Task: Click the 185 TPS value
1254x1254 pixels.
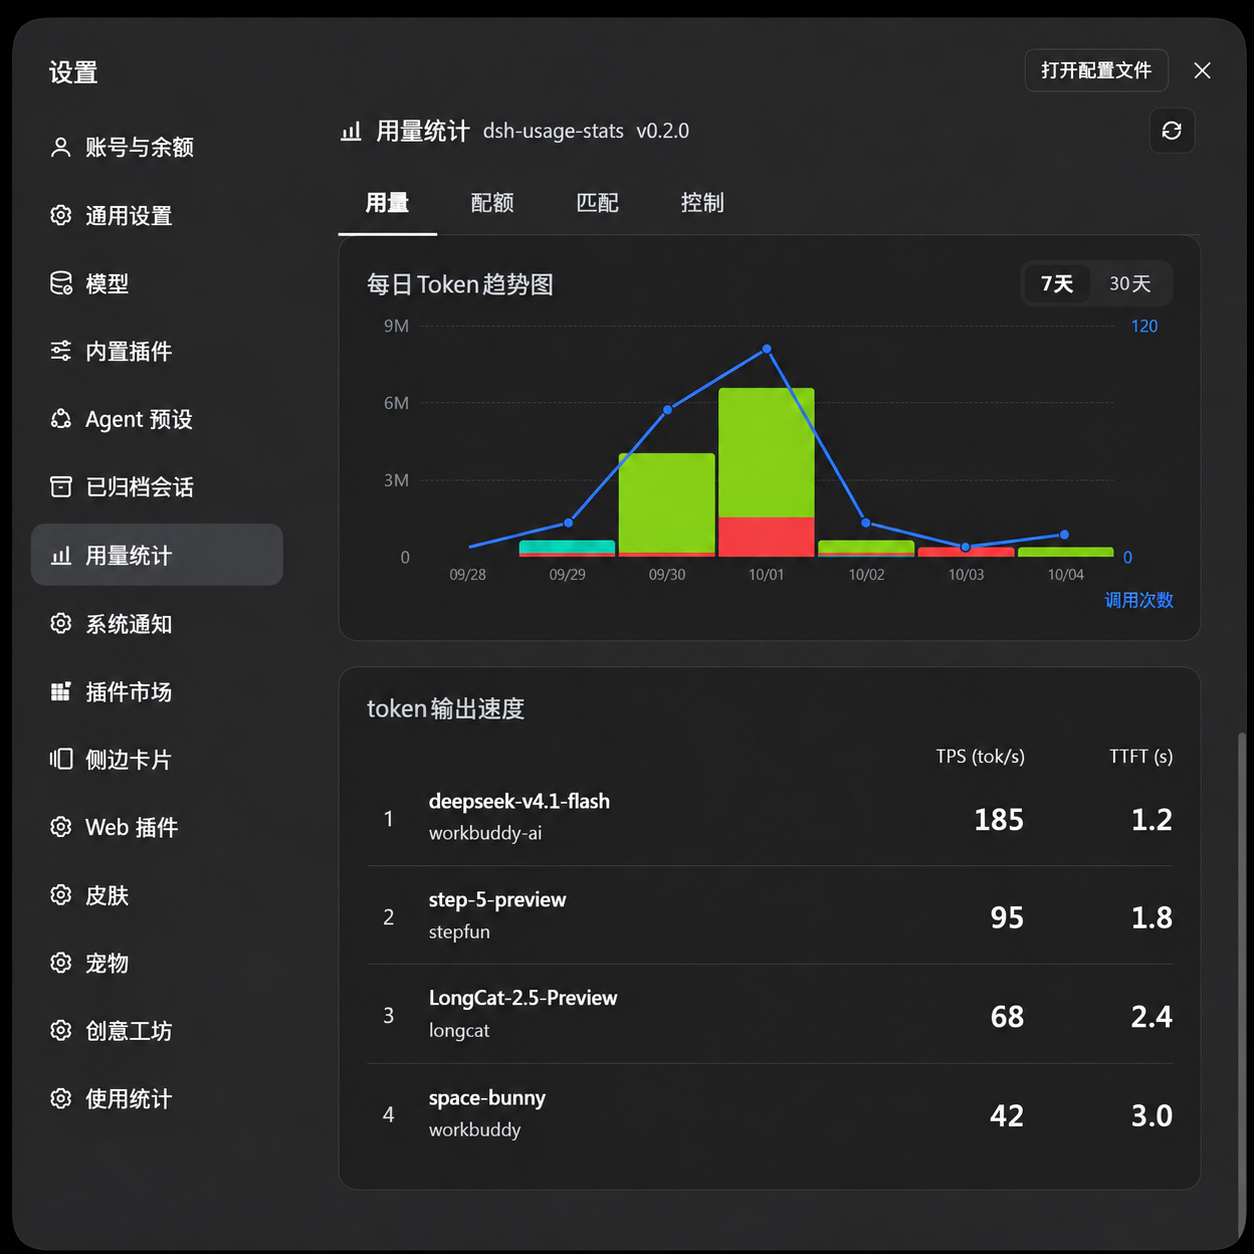Action: (999, 820)
